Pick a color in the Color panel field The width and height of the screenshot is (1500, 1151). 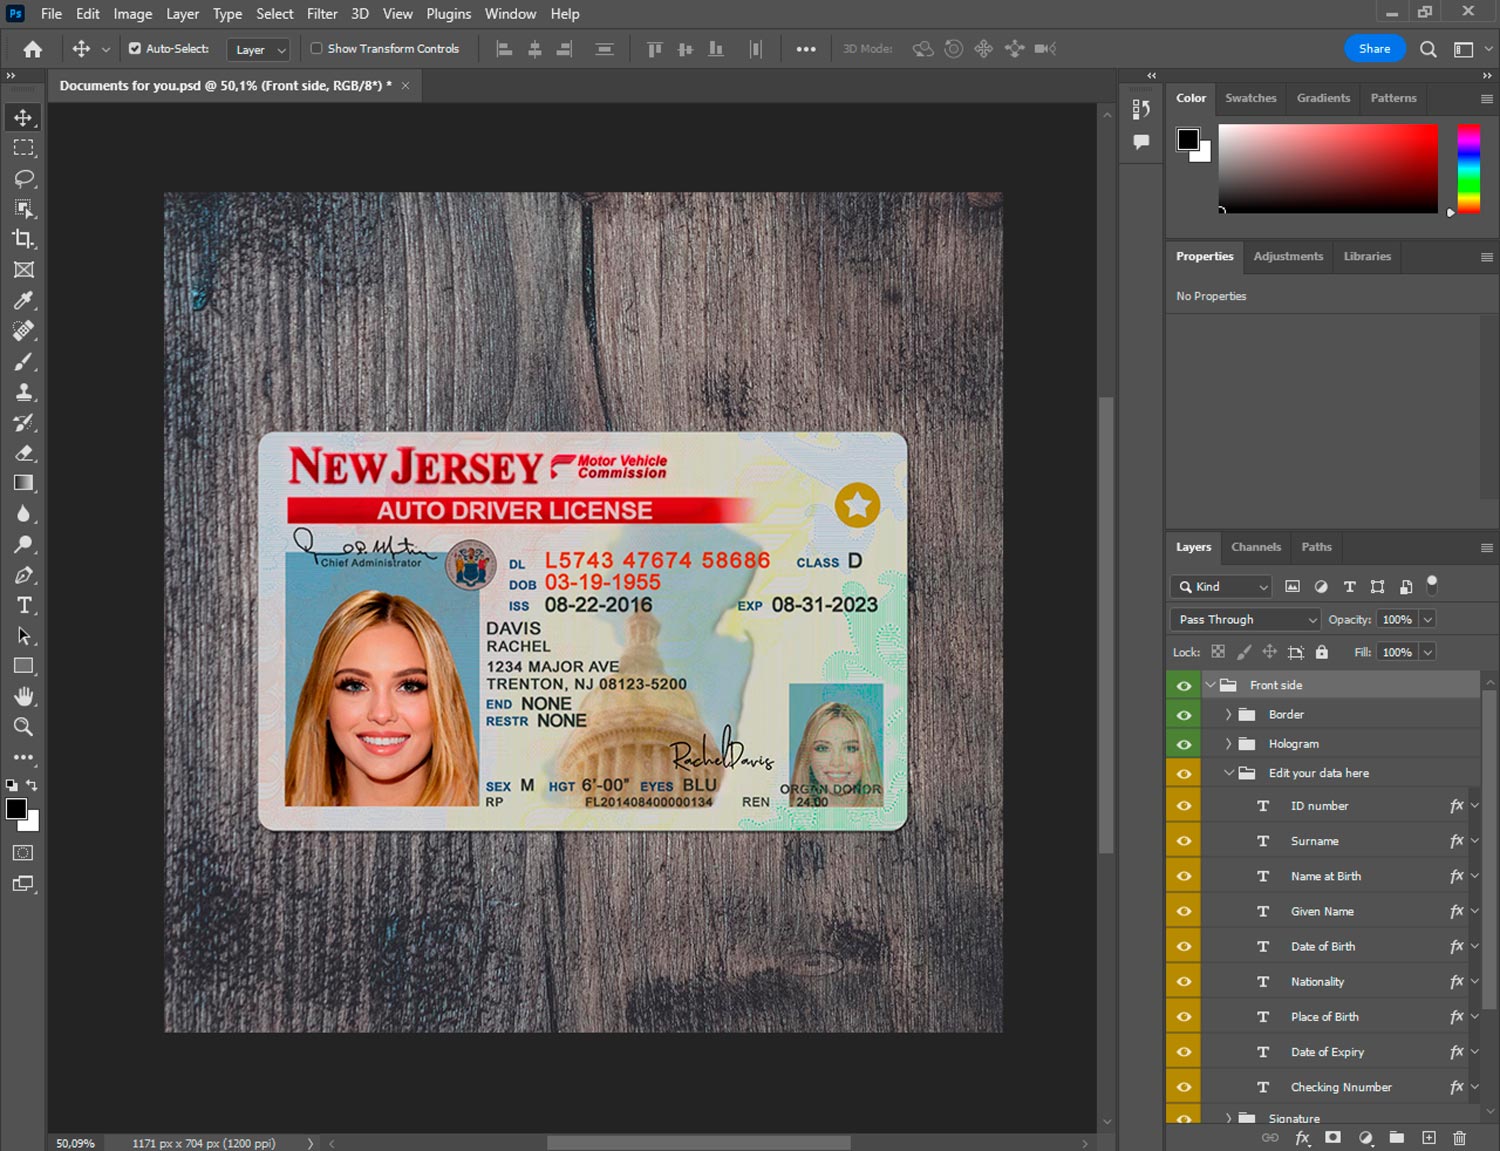click(1328, 168)
